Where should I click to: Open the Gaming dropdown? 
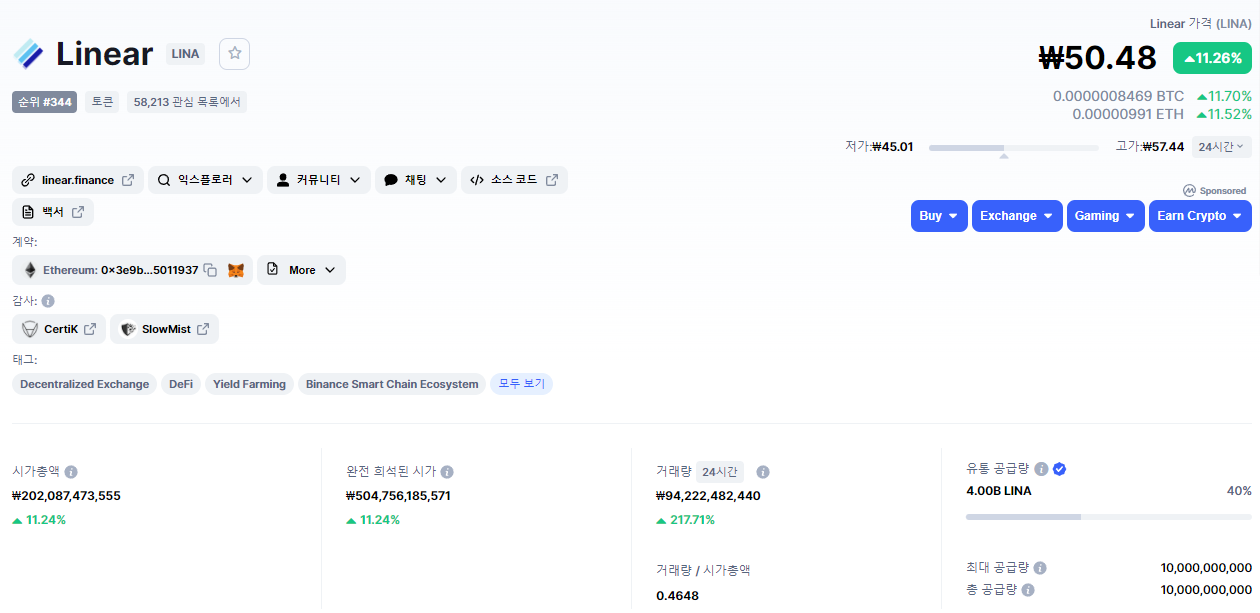point(1106,216)
